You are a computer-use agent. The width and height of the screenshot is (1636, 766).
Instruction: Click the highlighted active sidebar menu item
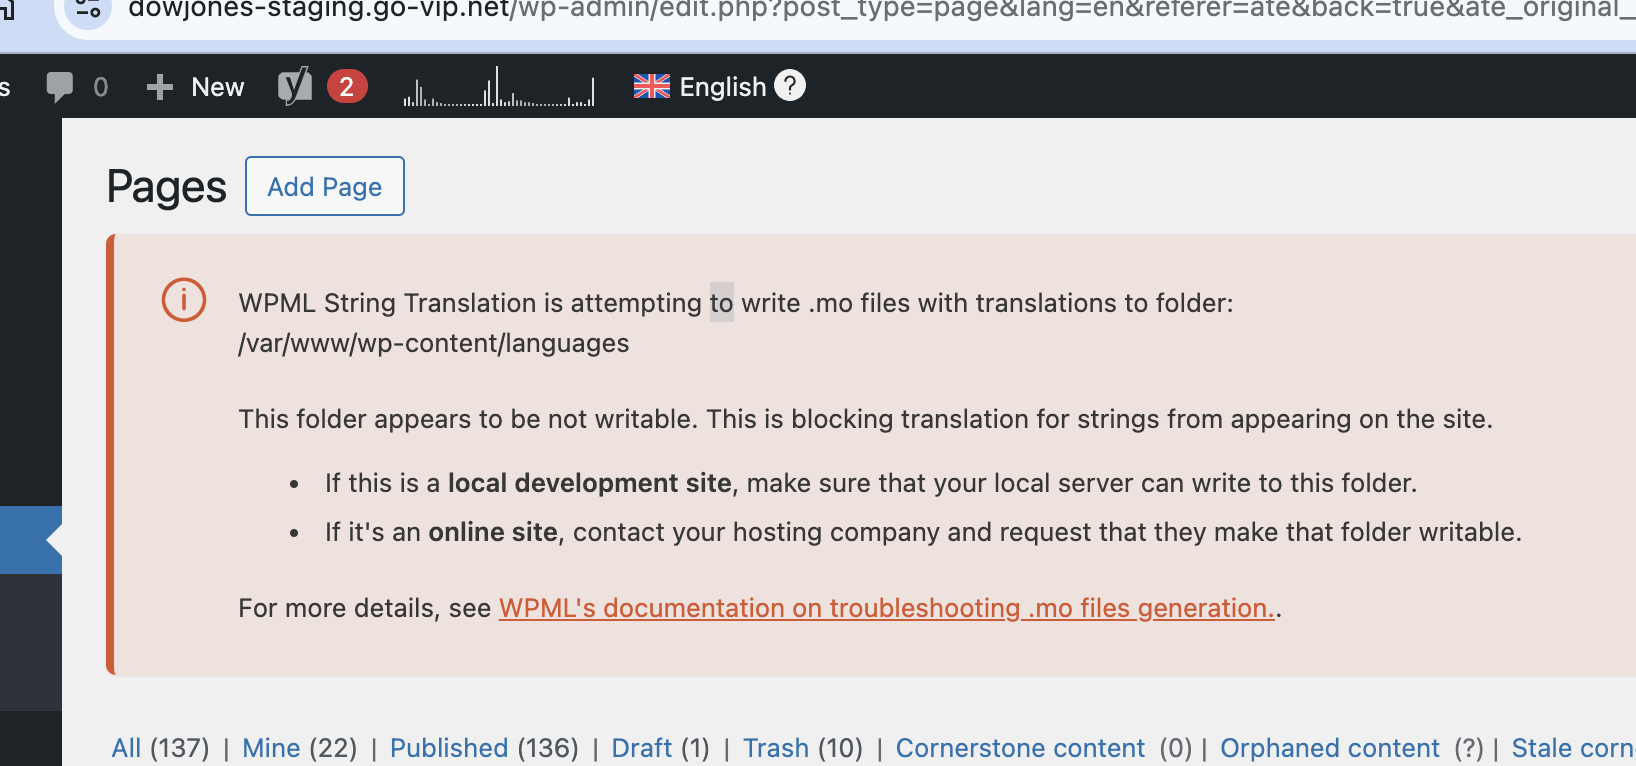coord(31,540)
